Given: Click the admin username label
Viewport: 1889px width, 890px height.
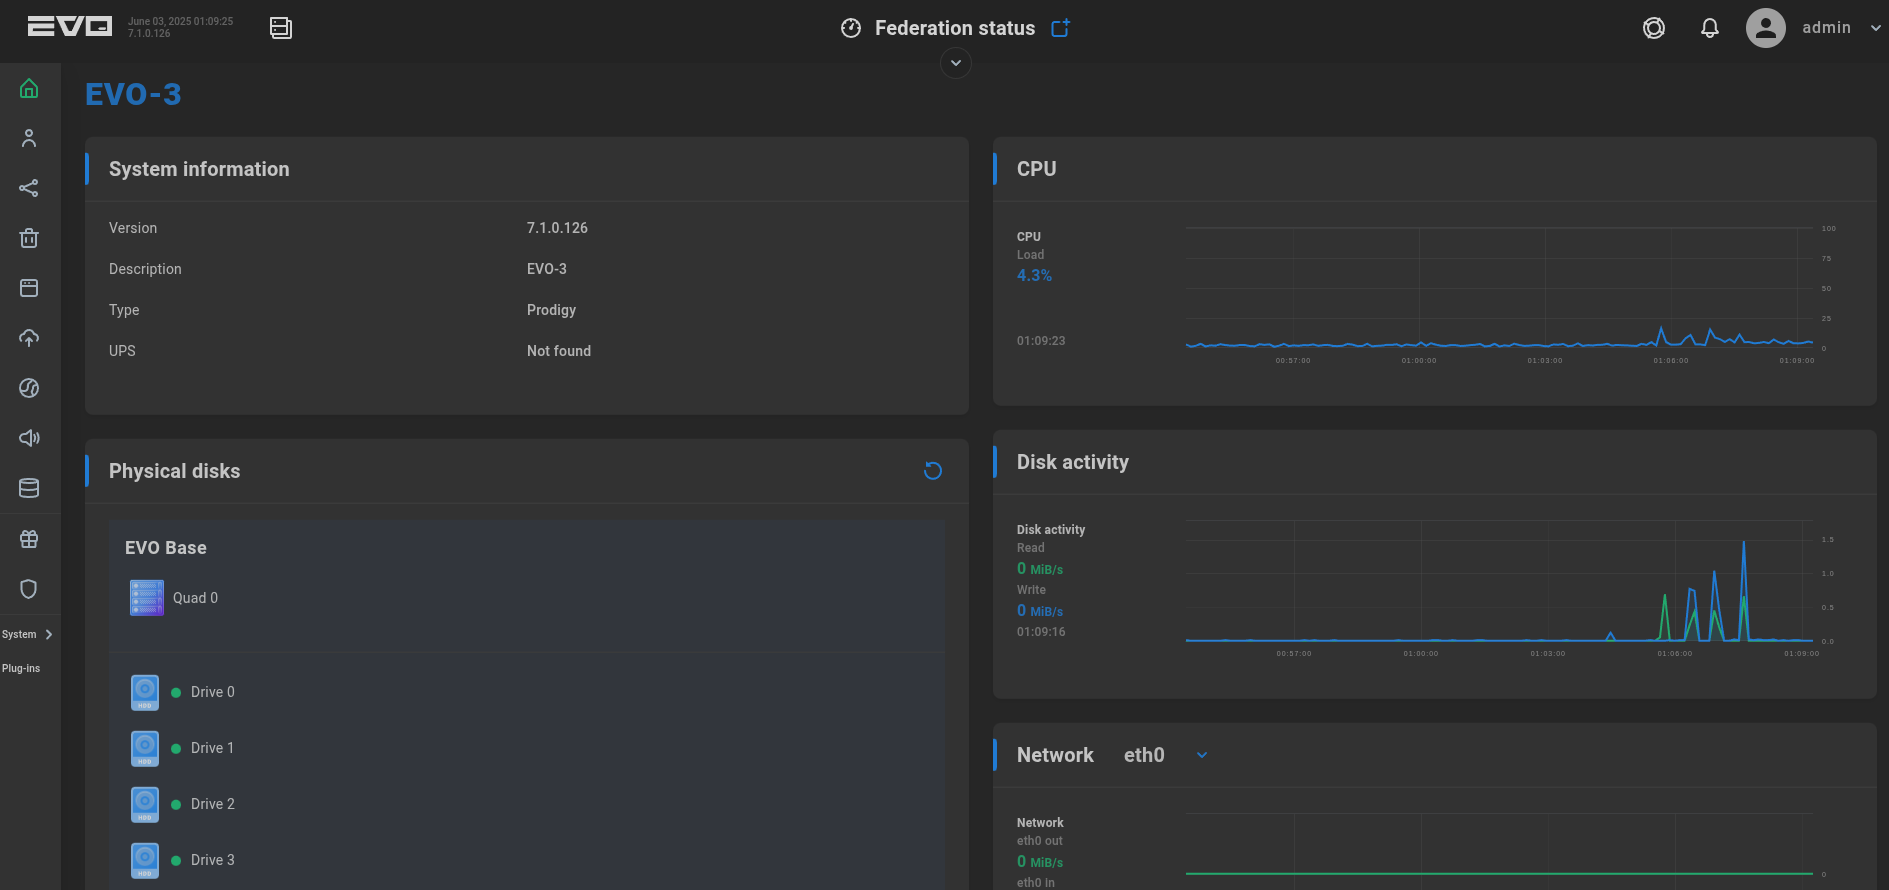Looking at the screenshot, I should pos(1826,28).
